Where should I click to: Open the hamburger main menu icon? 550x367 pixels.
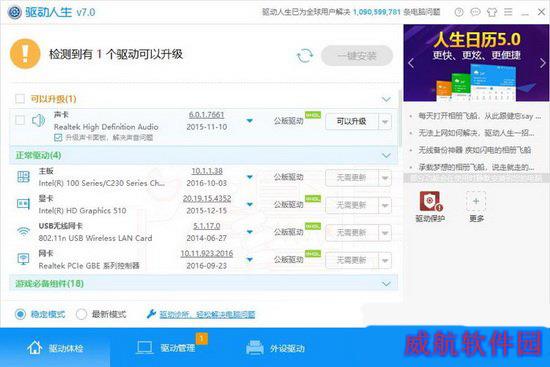508,12
